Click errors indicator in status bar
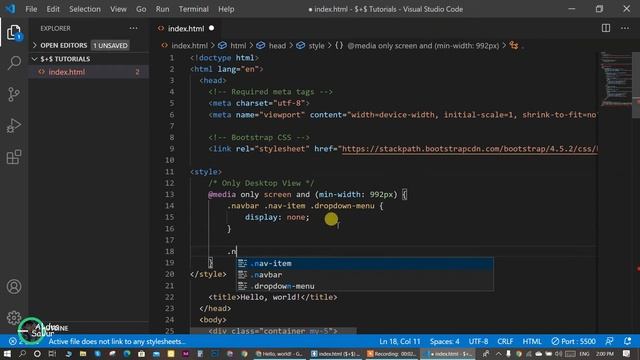Image resolution: width=640 pixels, height=360 pixels. [x=16, y=341]
